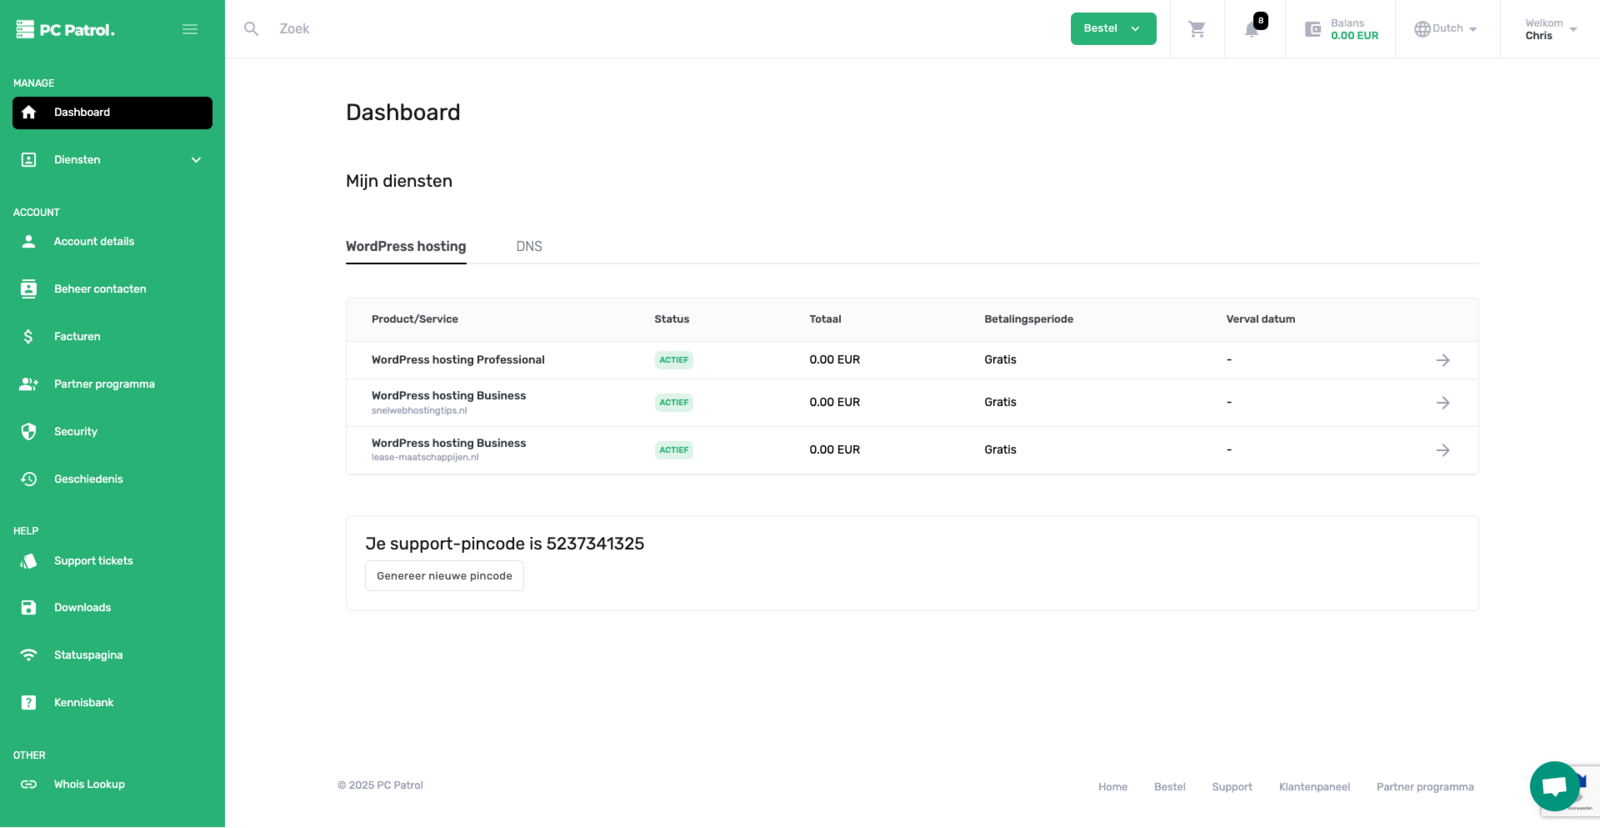Click the Security shield icon

point(29,432)
